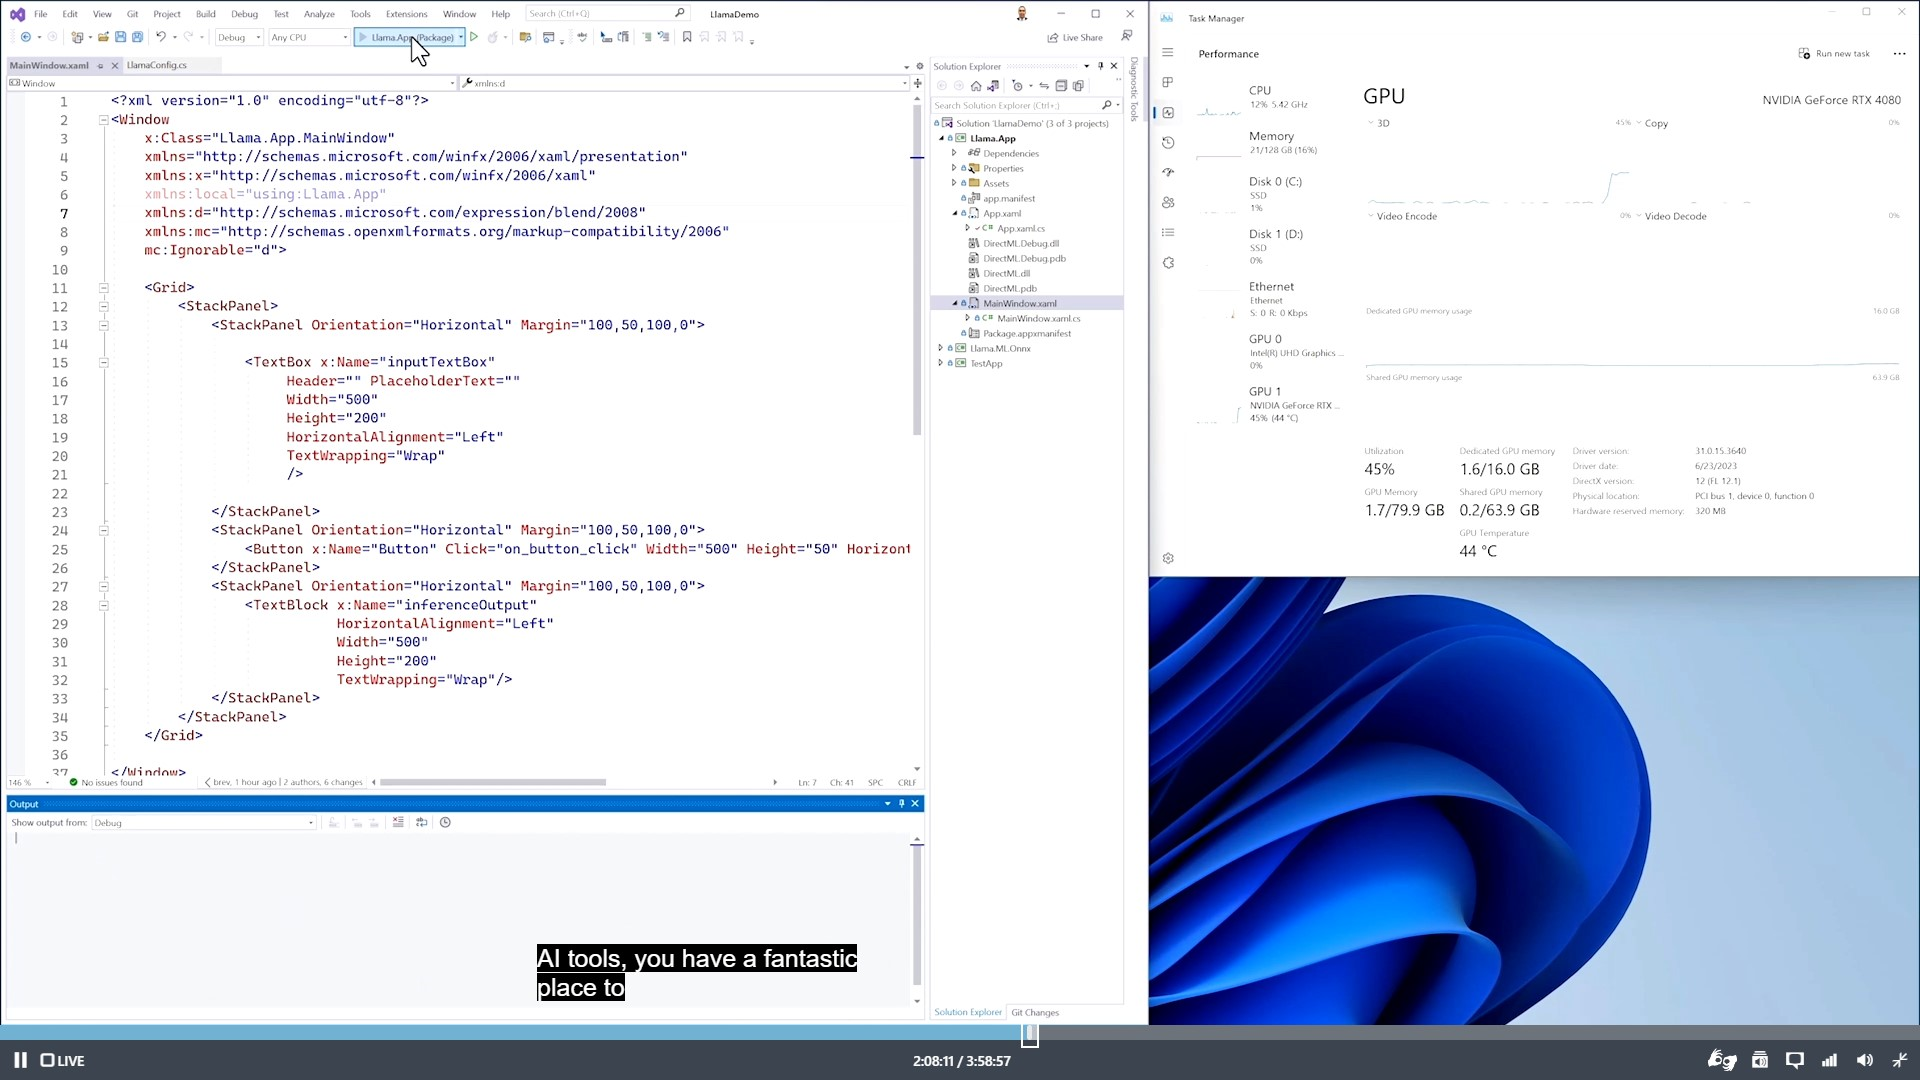Click Visual Studio search box (Ctrl+Q)

(607, 13)
